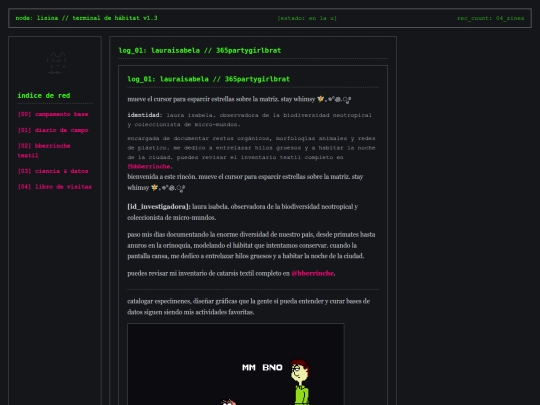Click the pixel cartoon game image
This screenshot has width=540, height=405.
click(236, 364)
